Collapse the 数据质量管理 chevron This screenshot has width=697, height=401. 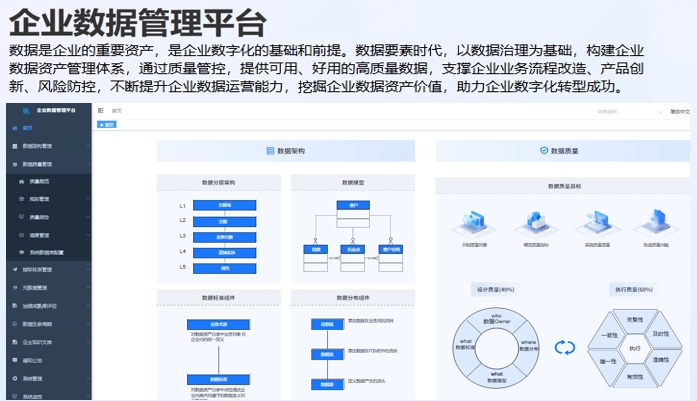point(88,164)
